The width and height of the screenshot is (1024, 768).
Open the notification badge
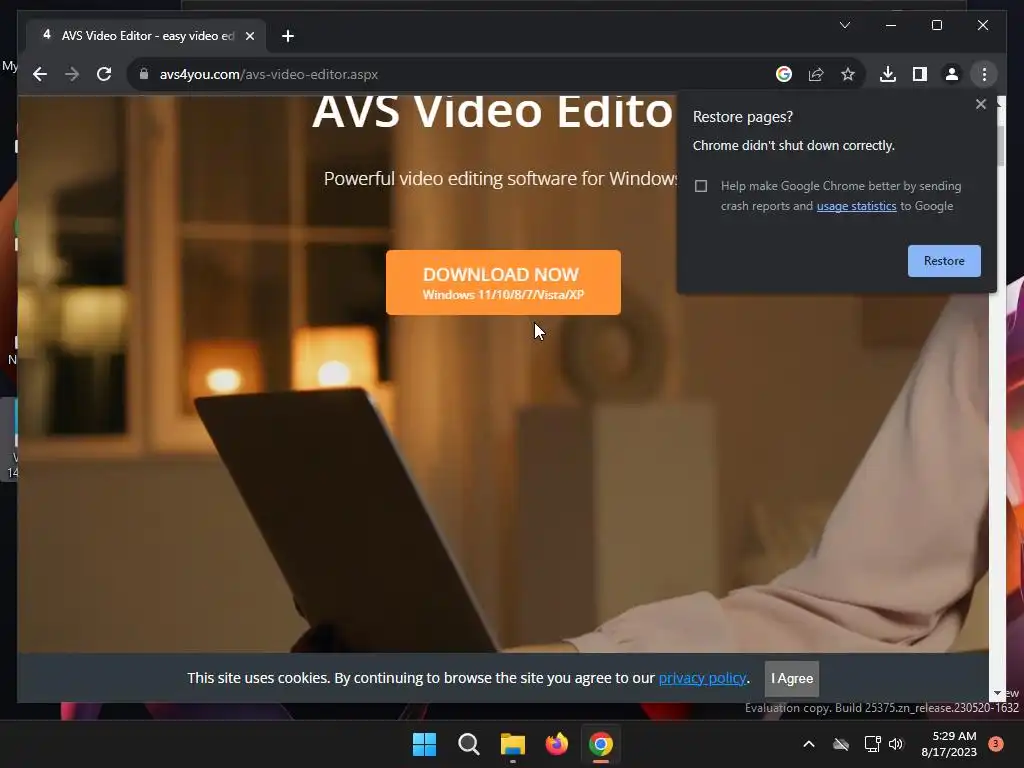(996, 744)
